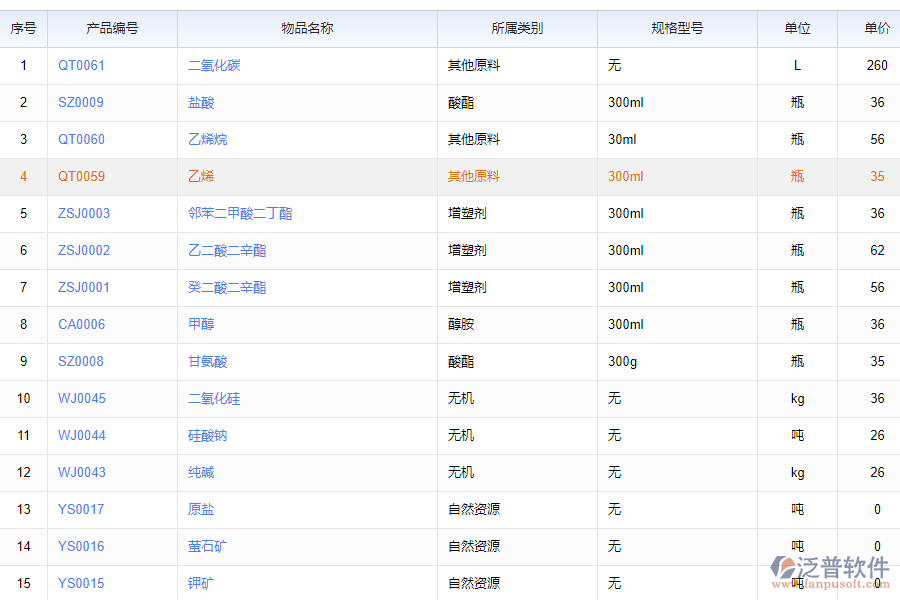Open product code WJ0045 link
The image size is (900, 600).
pos(82,398)
